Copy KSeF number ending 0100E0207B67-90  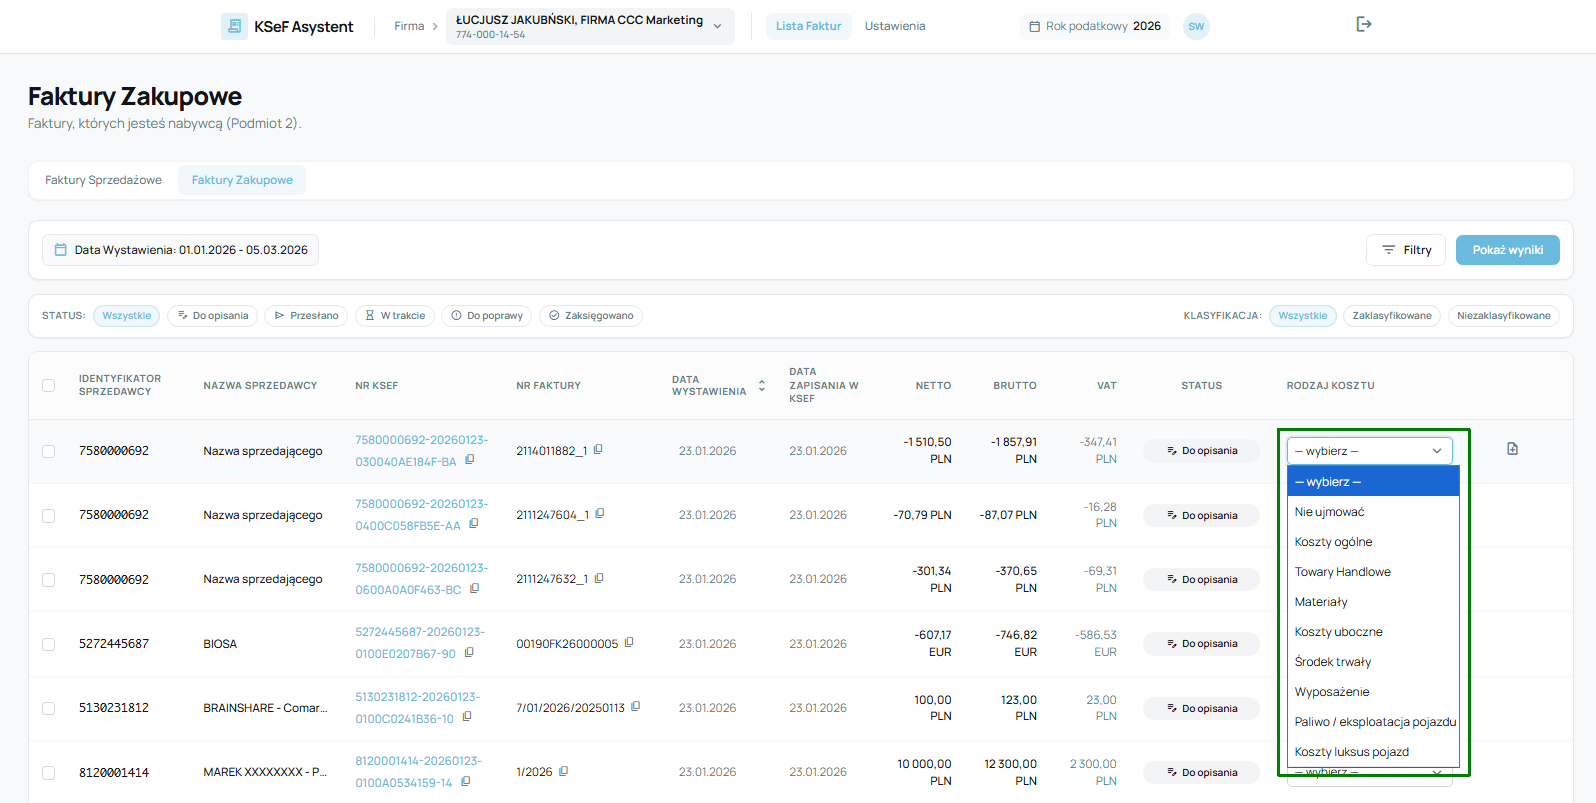pyautogui.click(x=469, y=652)
